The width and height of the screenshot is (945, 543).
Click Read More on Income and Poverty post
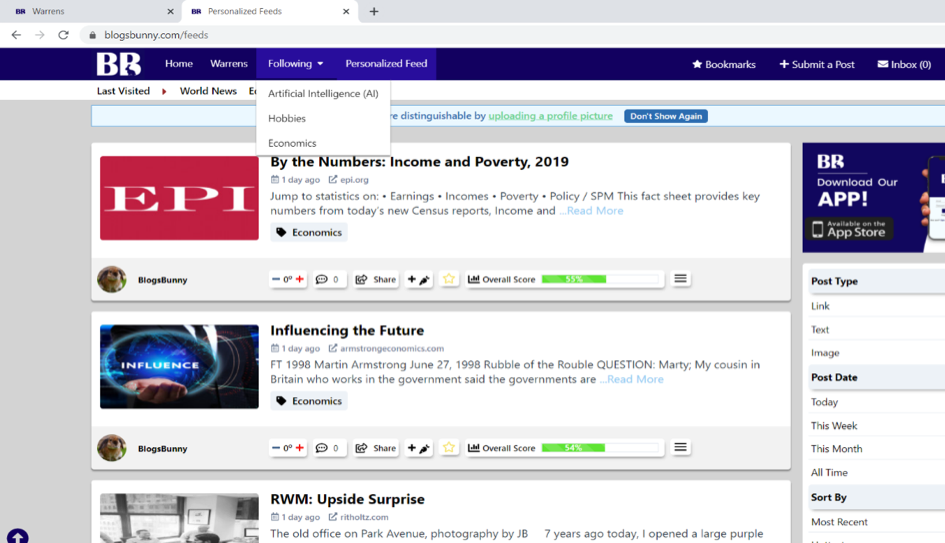[x=591, y=211]
